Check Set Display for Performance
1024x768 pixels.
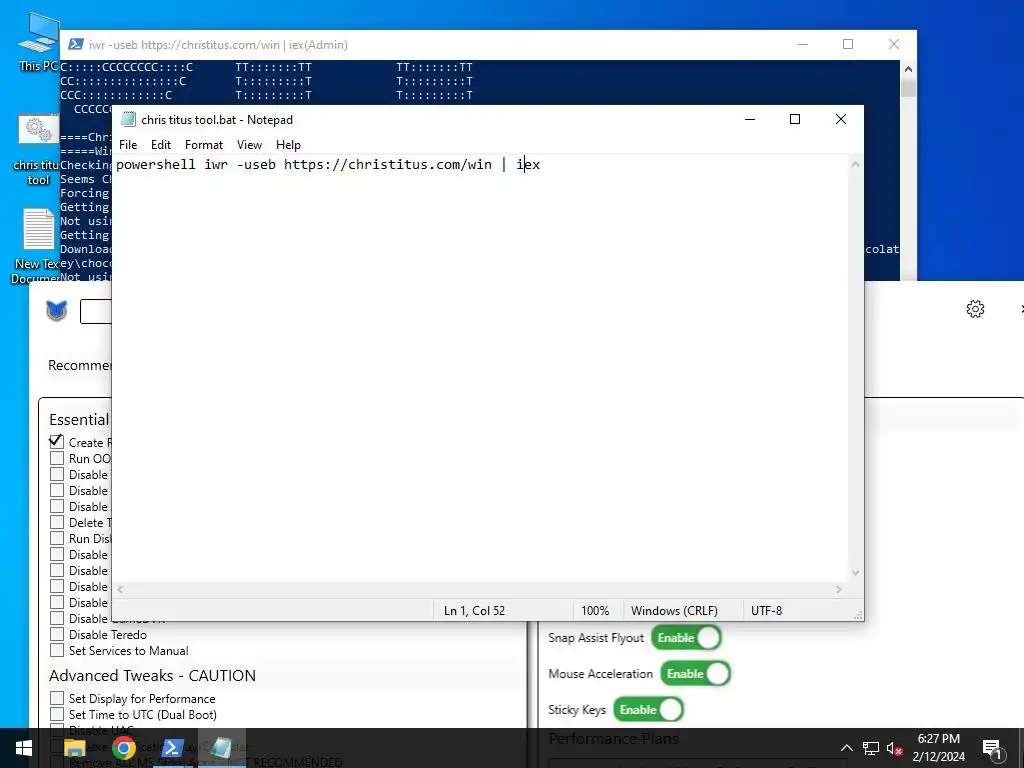click(57, 698)
